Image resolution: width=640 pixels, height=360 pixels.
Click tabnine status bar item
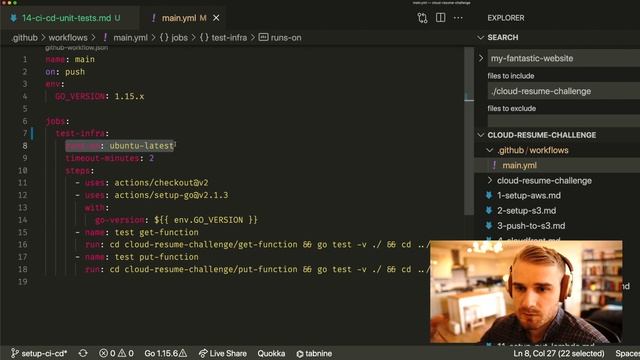(314, 353)
